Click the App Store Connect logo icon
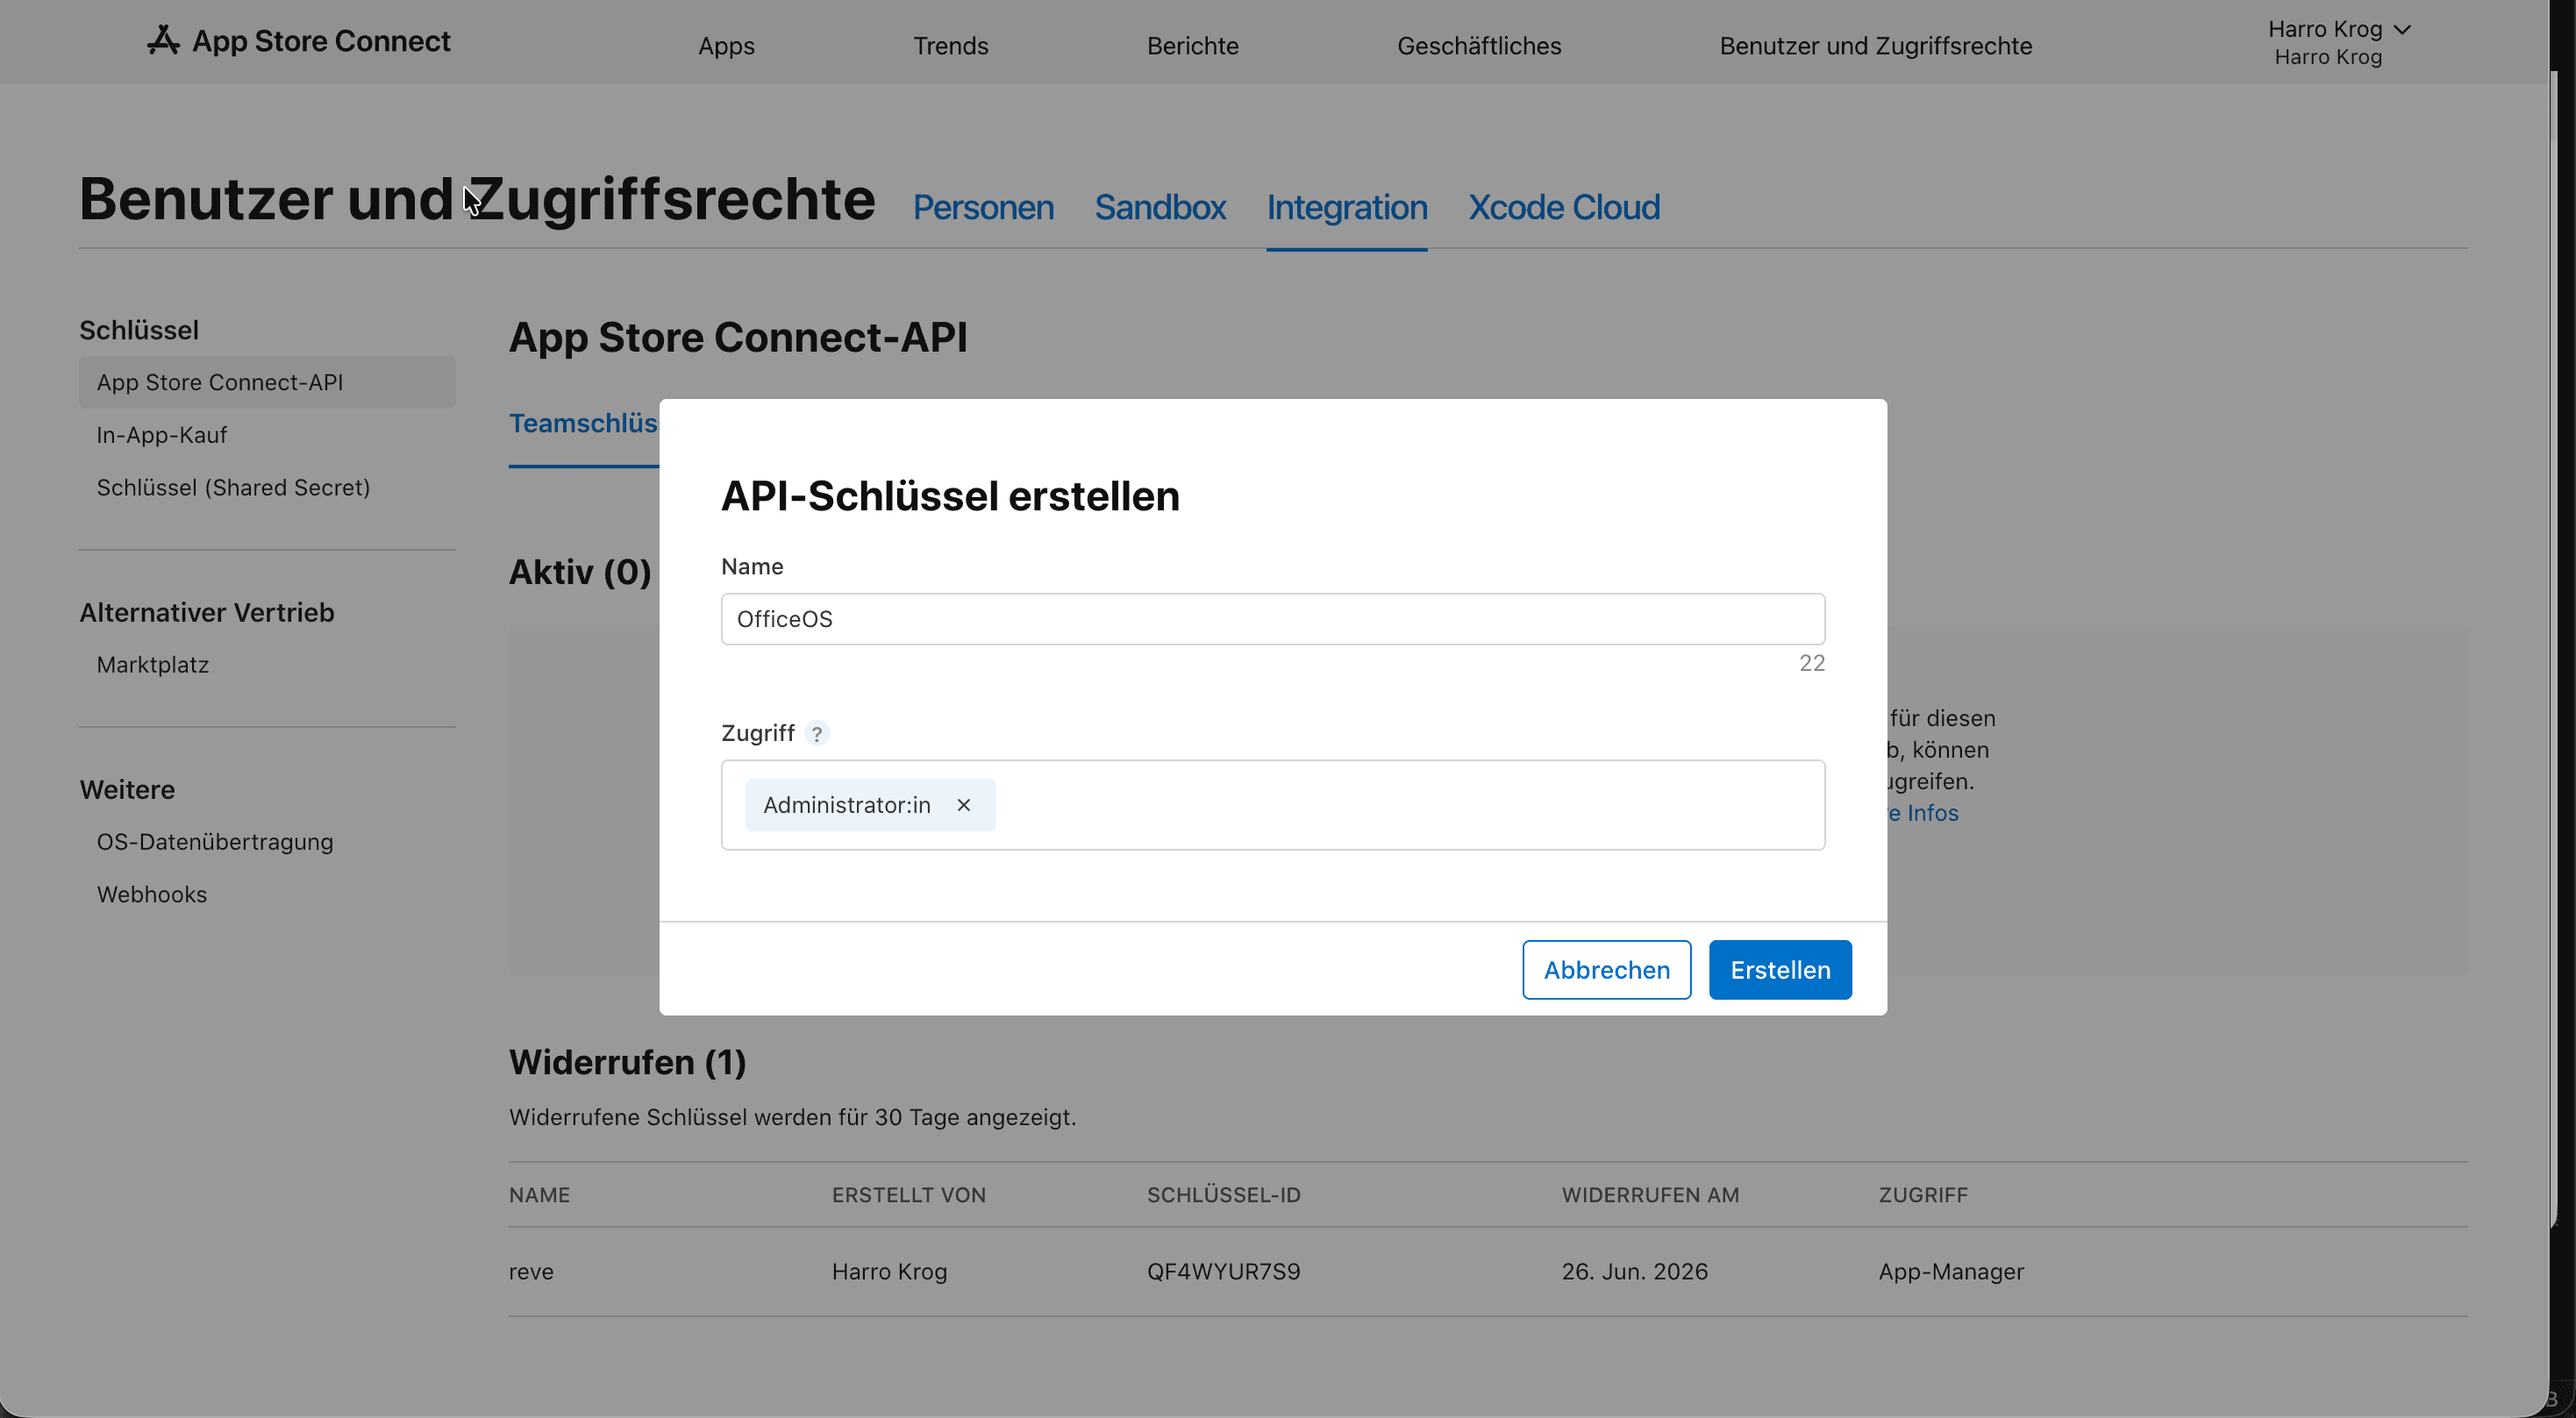Viewport: 2576px width, 1418px height. (x=163, y=40)
